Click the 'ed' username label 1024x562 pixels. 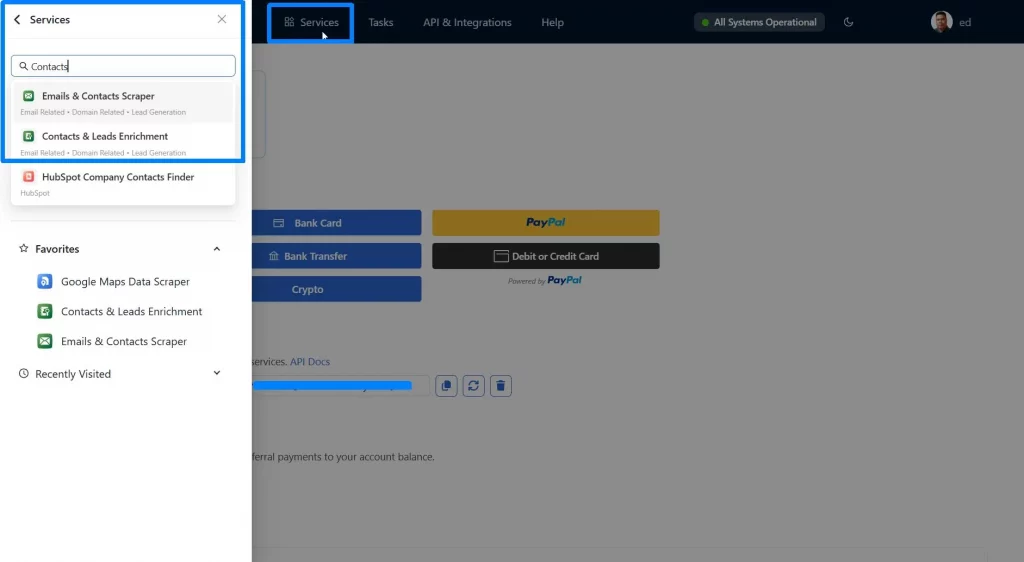click(965, 22)
